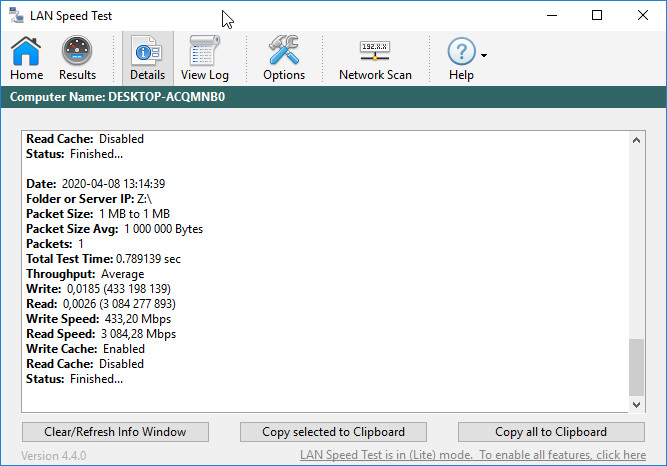The height and width of the screenshot is (466, 667).
Task: Open Options with hammer and wrench icon
Action: click(x=284, y=58)
